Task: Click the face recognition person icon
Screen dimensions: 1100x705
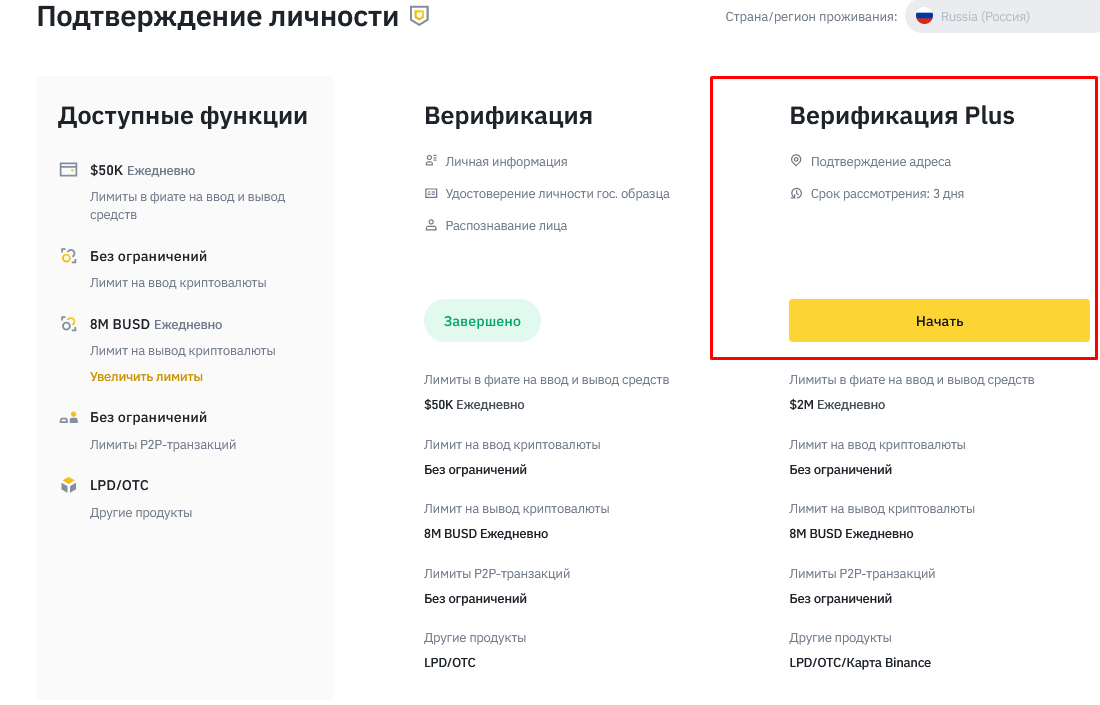Action: [431, 225]
